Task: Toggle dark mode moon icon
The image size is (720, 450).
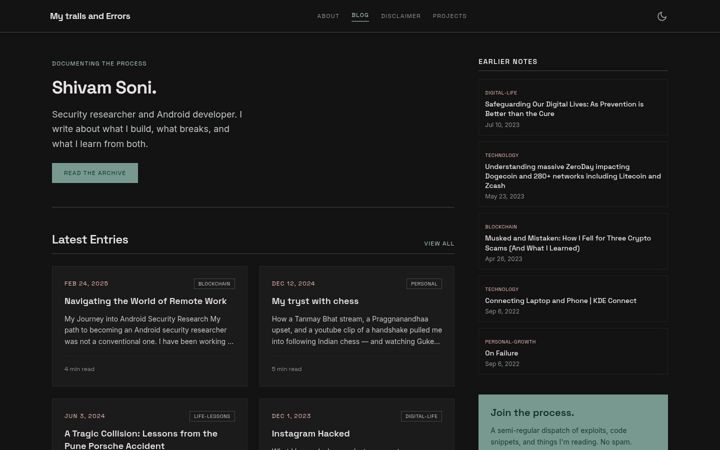Action: (662, 16)
